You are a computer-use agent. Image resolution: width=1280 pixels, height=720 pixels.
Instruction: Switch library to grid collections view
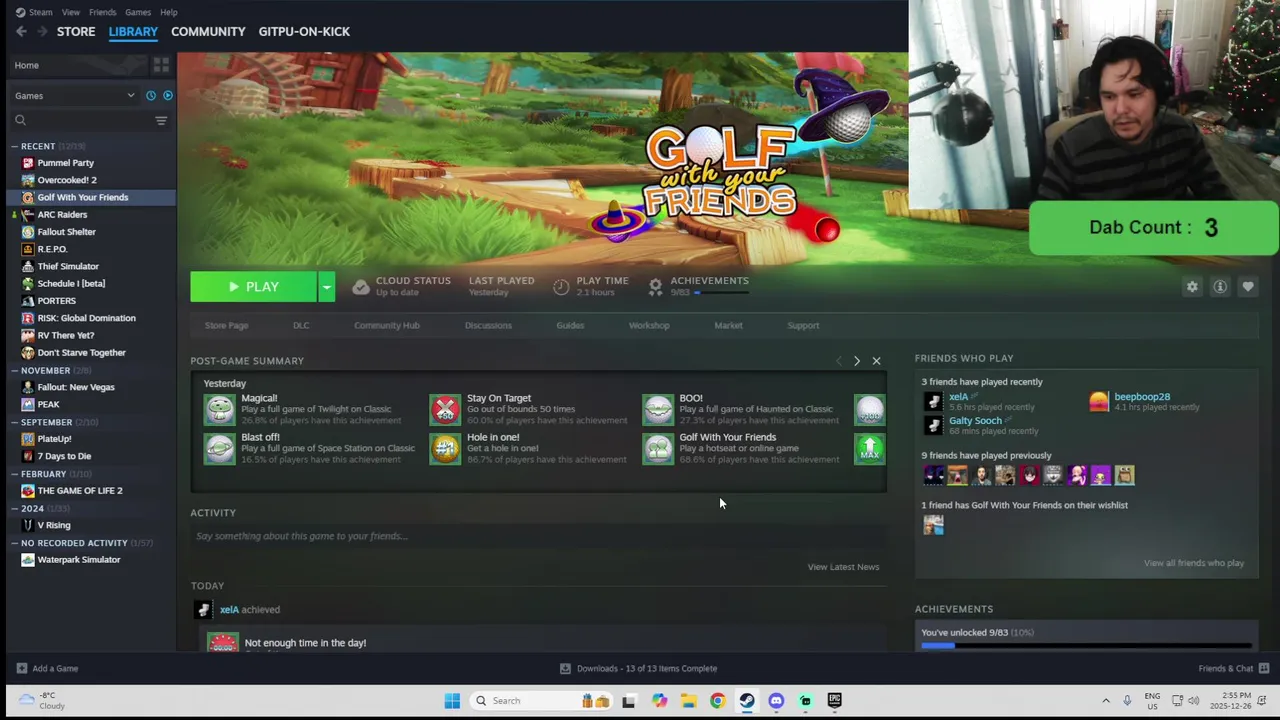tap(161, 65)
